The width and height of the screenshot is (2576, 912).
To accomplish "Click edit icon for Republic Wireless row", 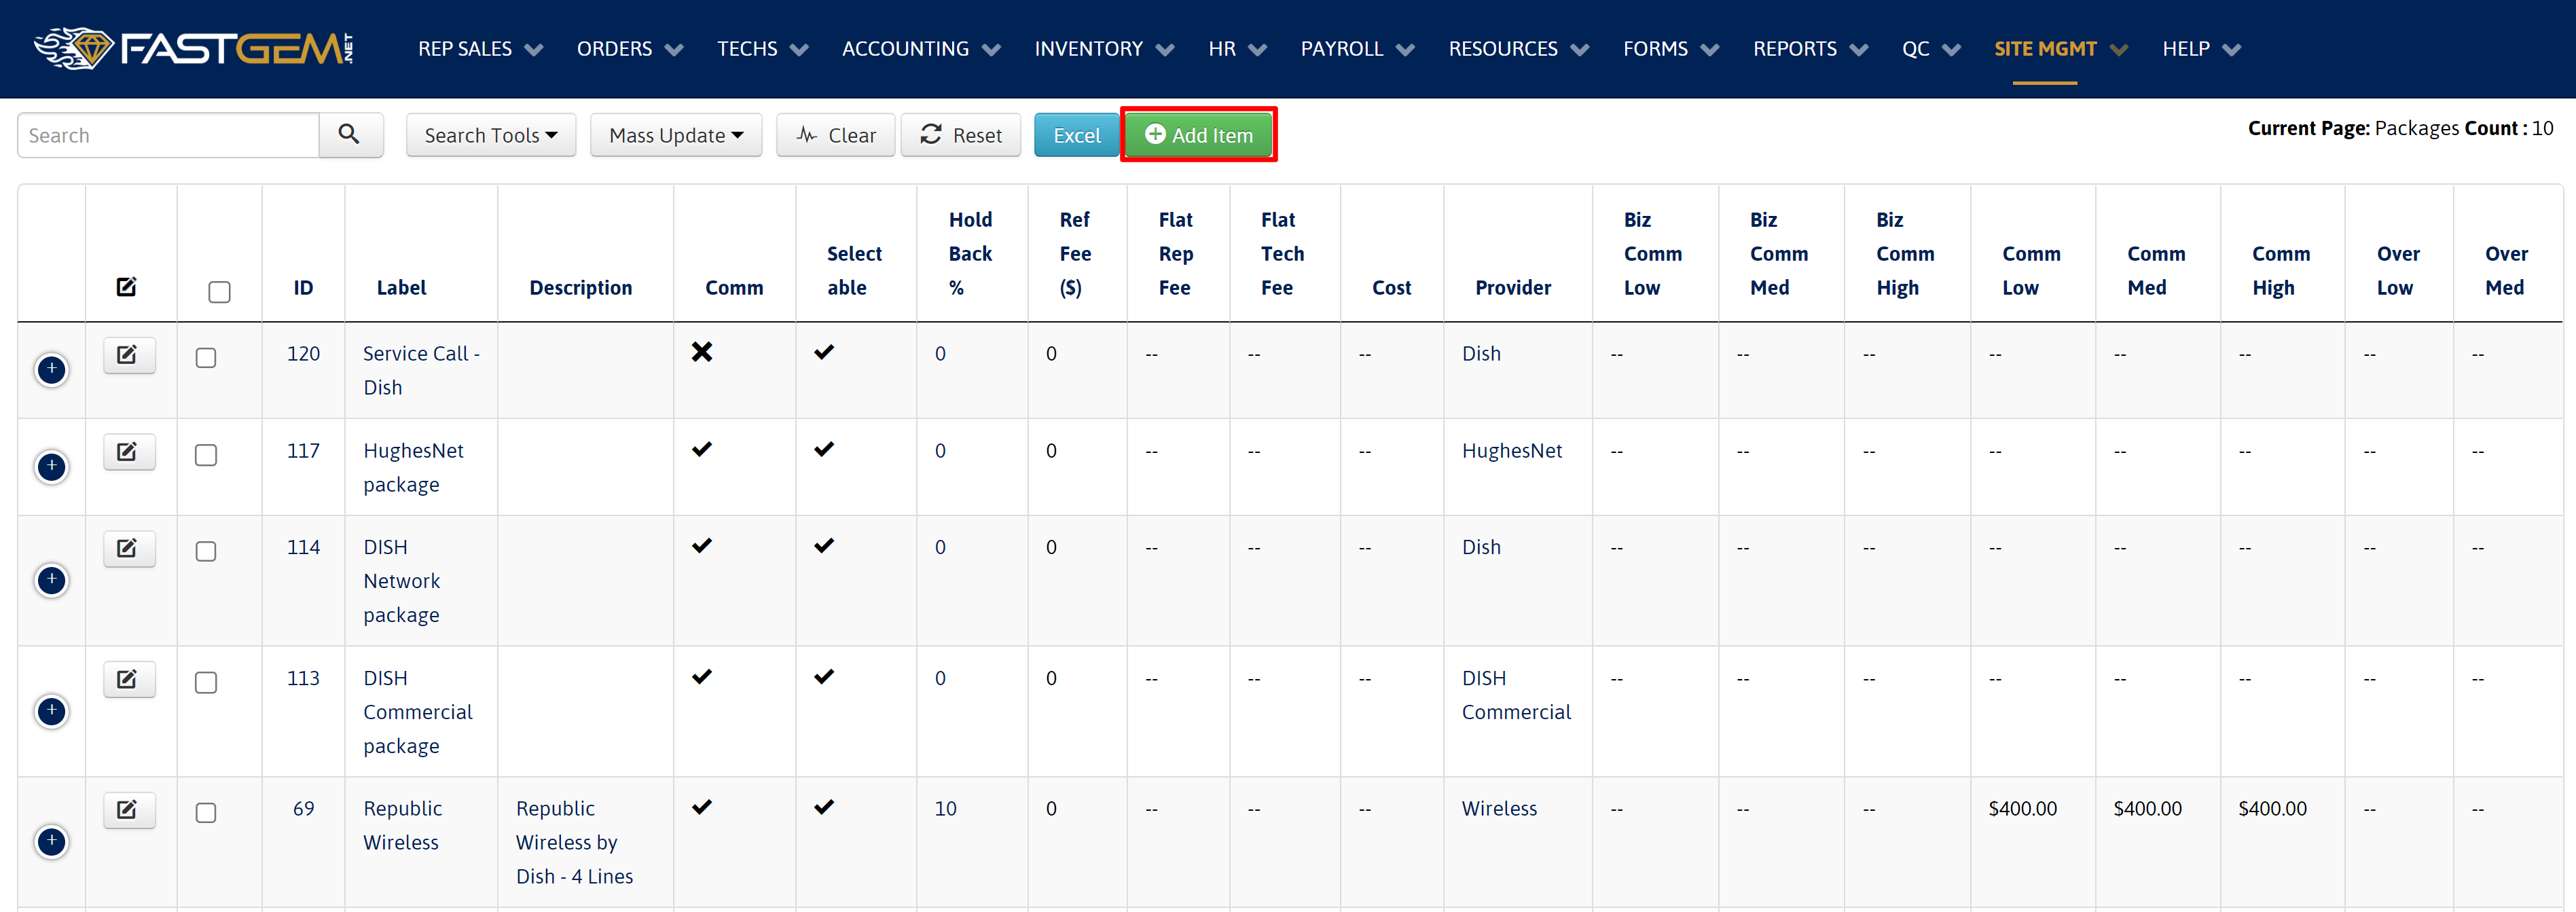I will 129,809.
